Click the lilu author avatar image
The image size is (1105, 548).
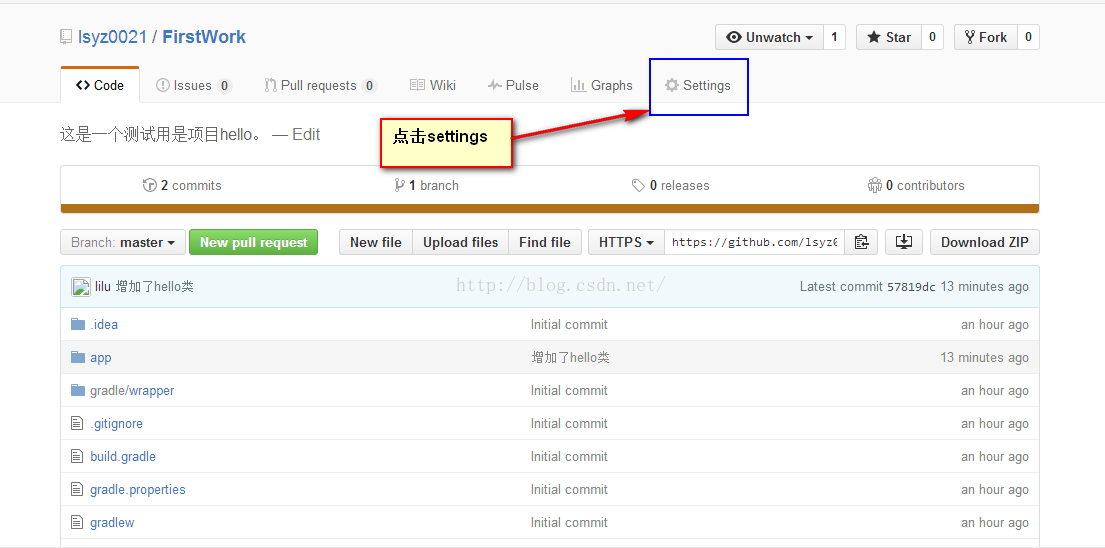80,287
